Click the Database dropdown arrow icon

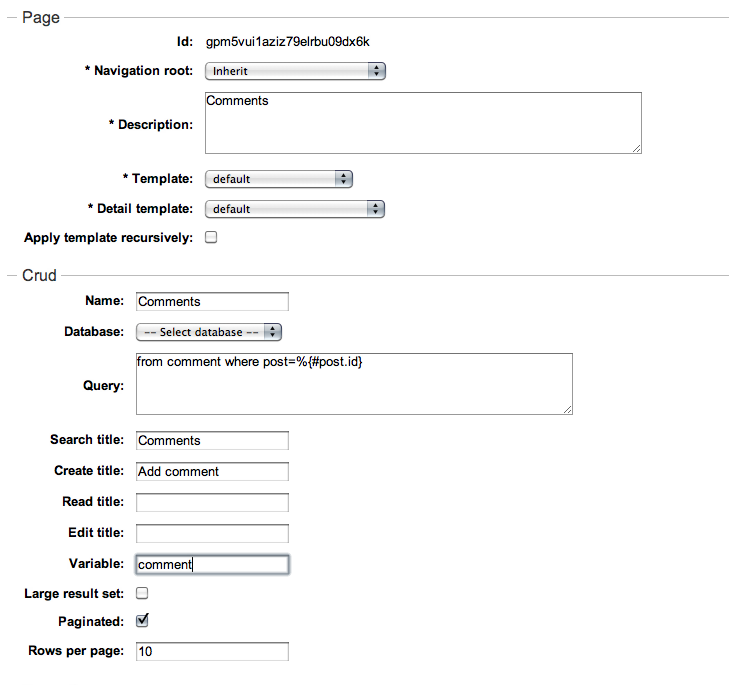(x=273, y=332)
